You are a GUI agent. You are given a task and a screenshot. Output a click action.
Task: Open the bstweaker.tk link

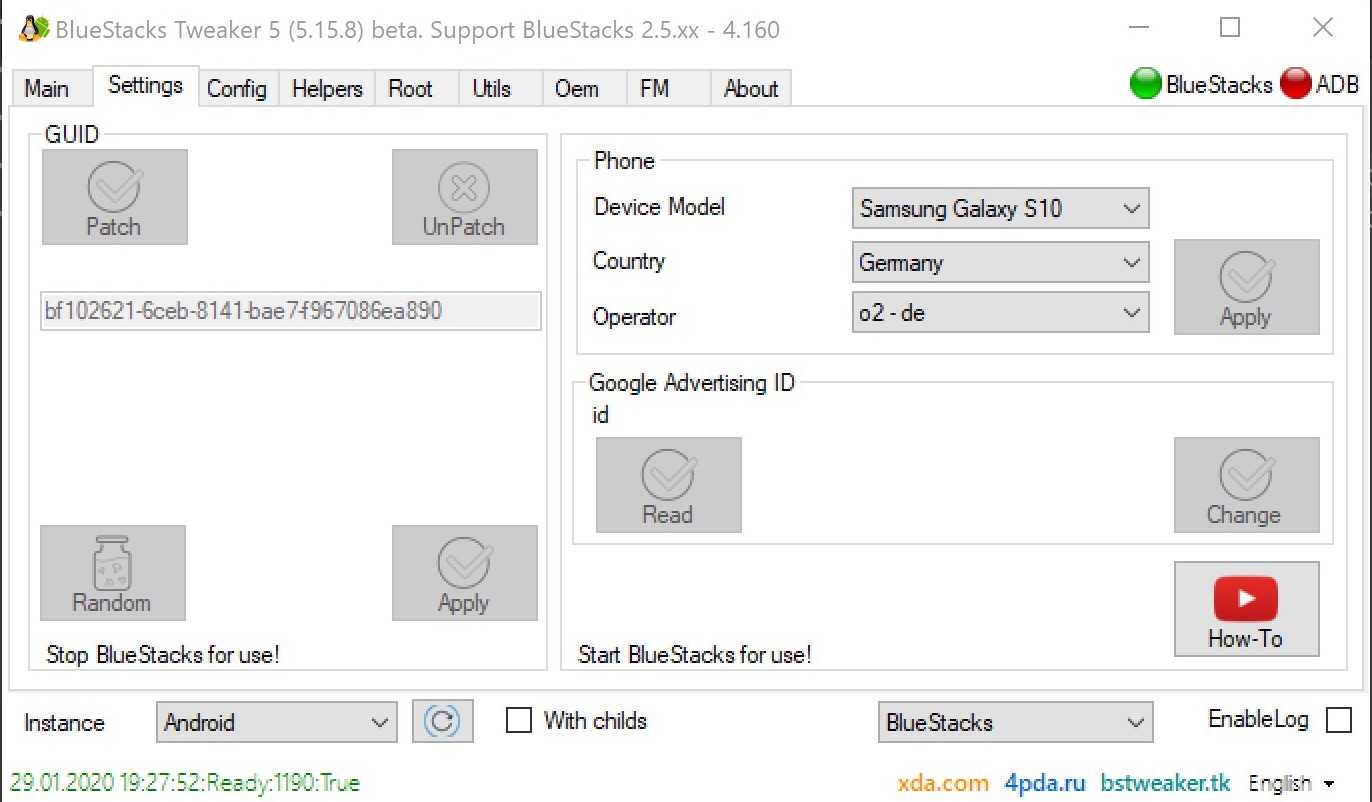coord(1166,783)
